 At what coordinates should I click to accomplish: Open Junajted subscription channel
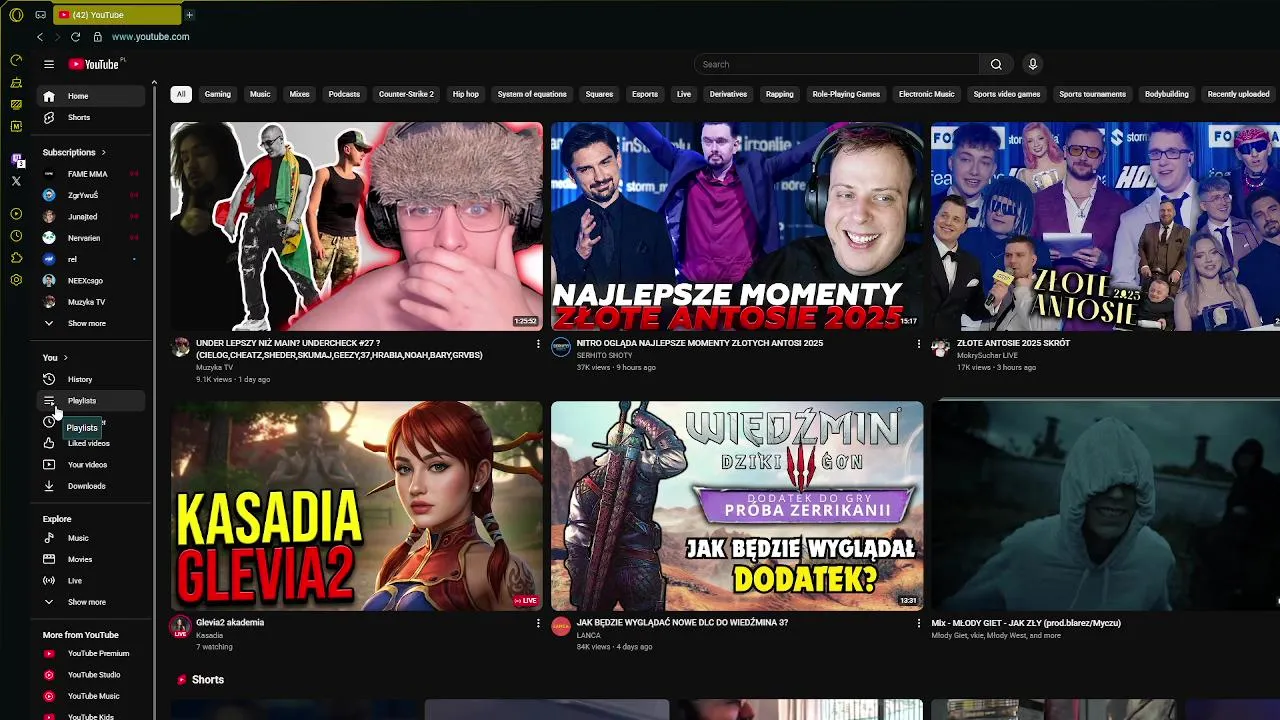click(x=92, y=217)
